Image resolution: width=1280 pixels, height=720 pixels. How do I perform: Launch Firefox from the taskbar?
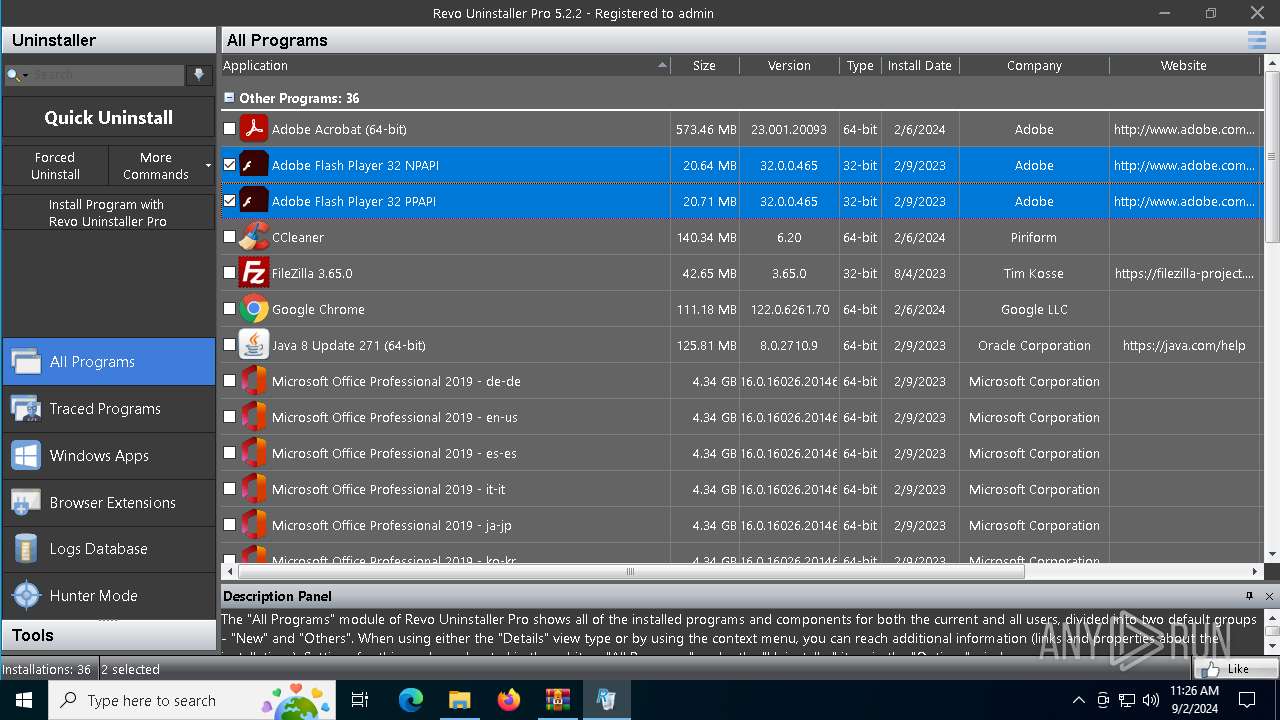click(x=508, y=700)
